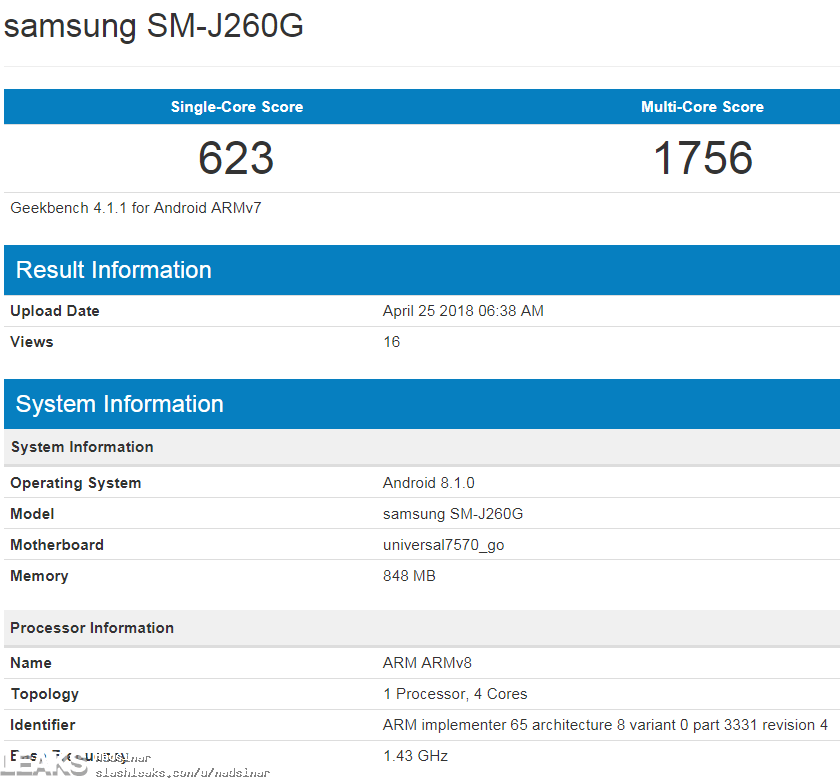This screenshot has width=840, height=783.
Task: Click the Single-Core Score header
Action: point(237,107)
